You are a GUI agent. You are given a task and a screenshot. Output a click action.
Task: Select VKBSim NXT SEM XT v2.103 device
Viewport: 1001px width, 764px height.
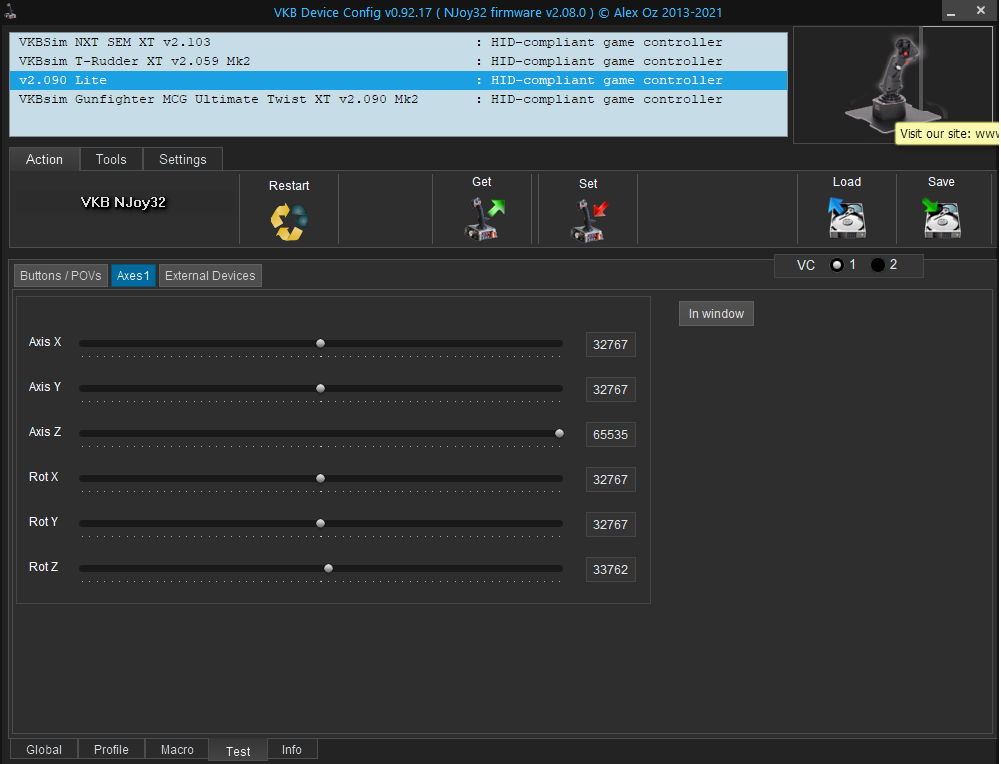click(x=398, y=42)
